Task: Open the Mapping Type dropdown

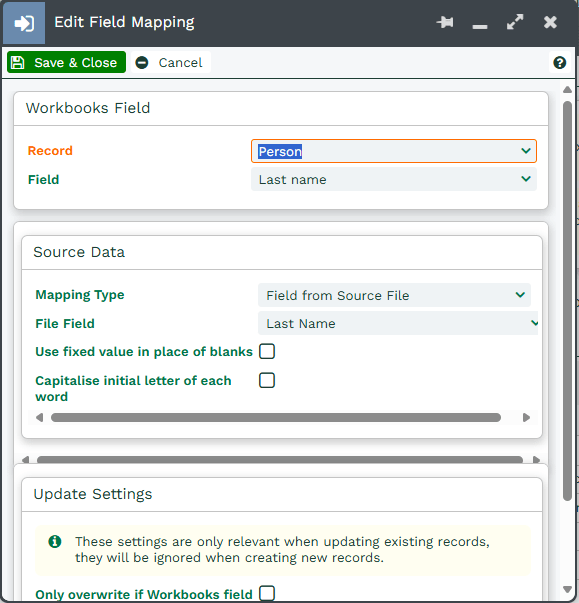Action: coord(394,295)
